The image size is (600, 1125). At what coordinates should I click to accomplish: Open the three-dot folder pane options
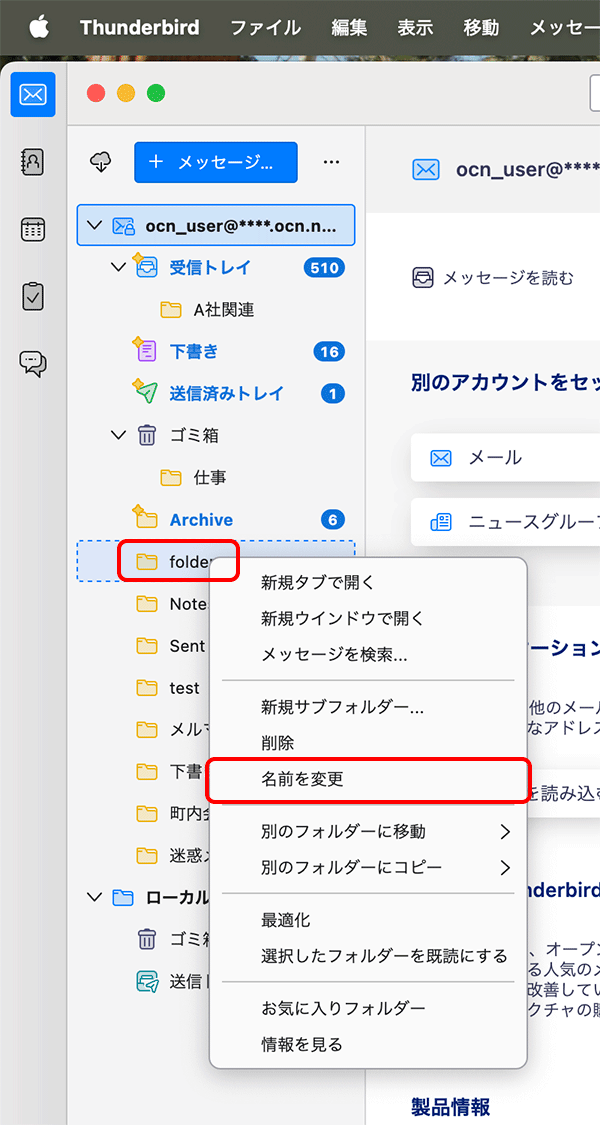332,162
